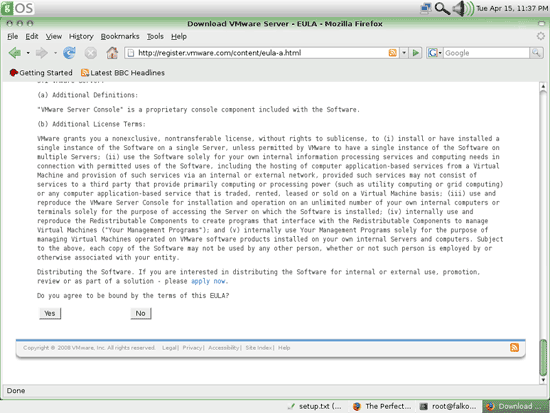The image size is (550, 413).
Task: Go to the Home page icon
Action: pyautogui.click(x=112, y=53)
